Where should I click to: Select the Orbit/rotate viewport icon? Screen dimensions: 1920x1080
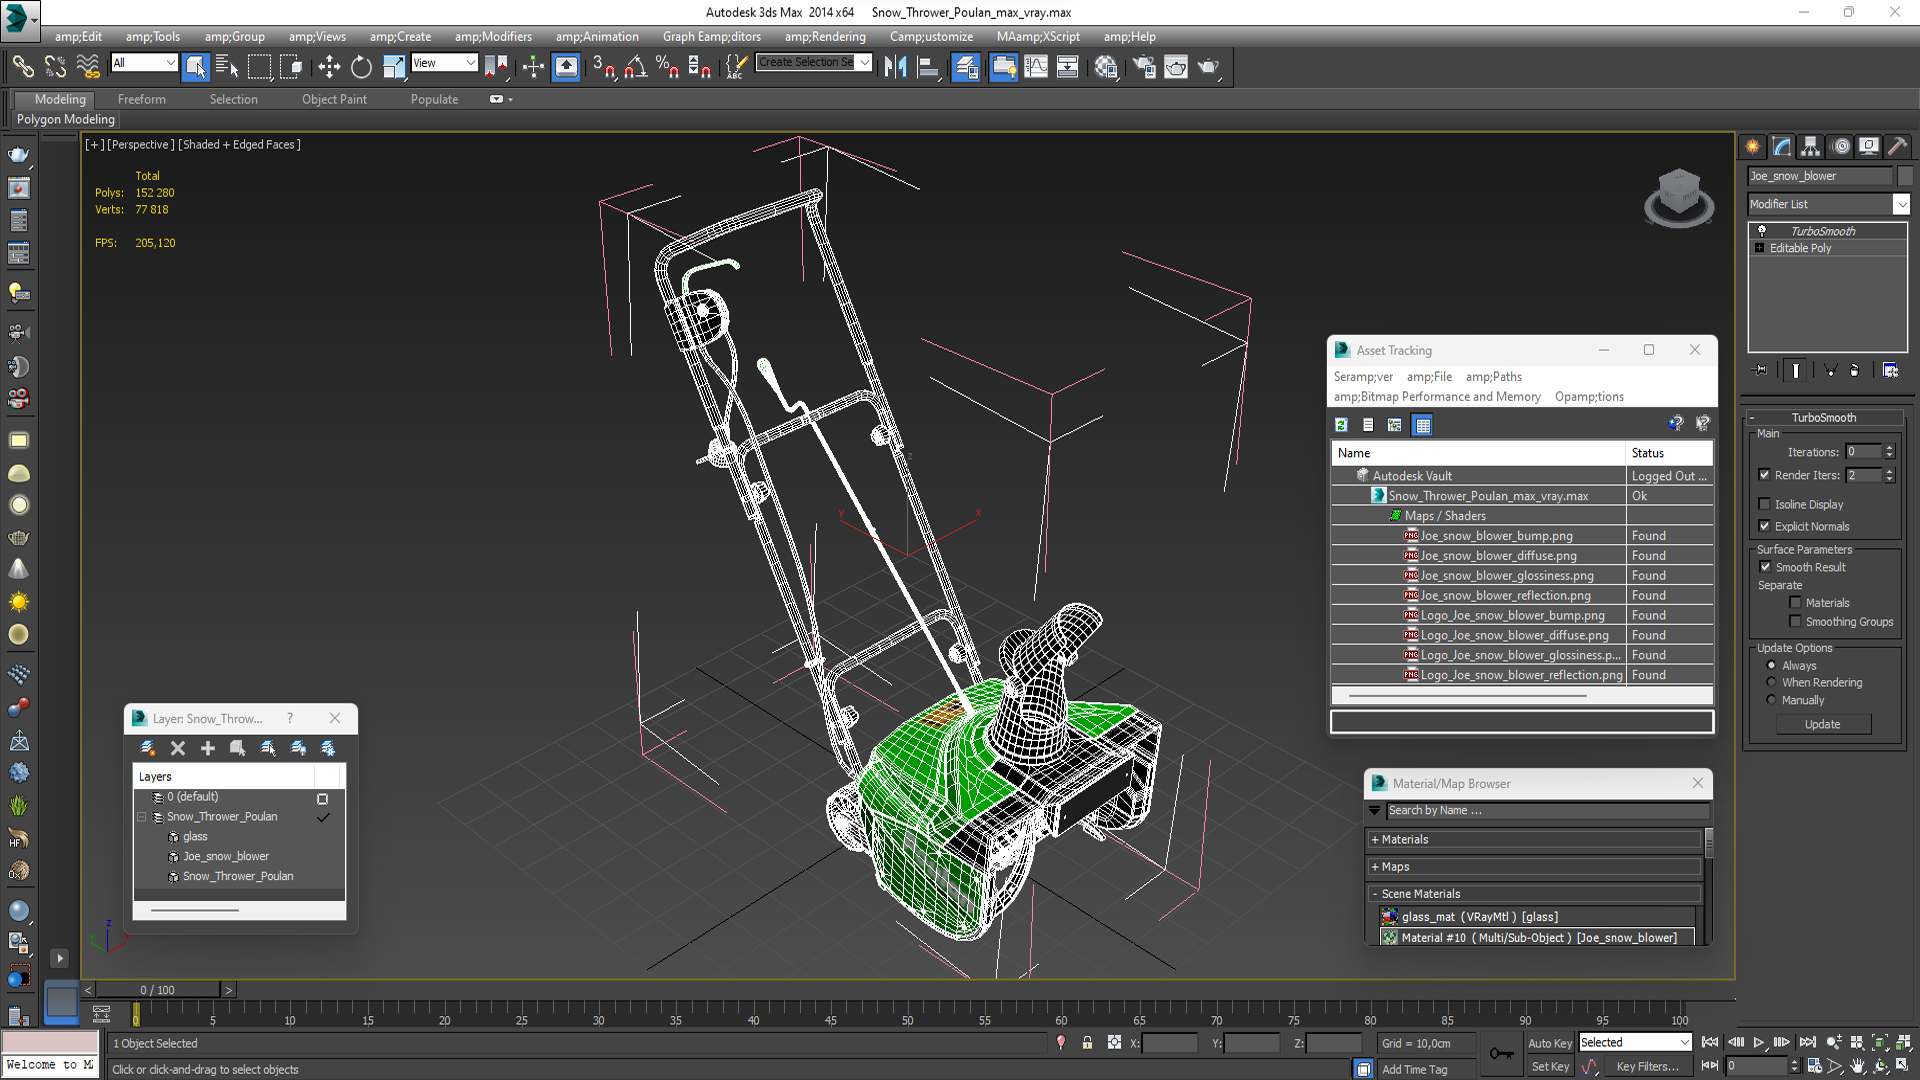1887,1065
